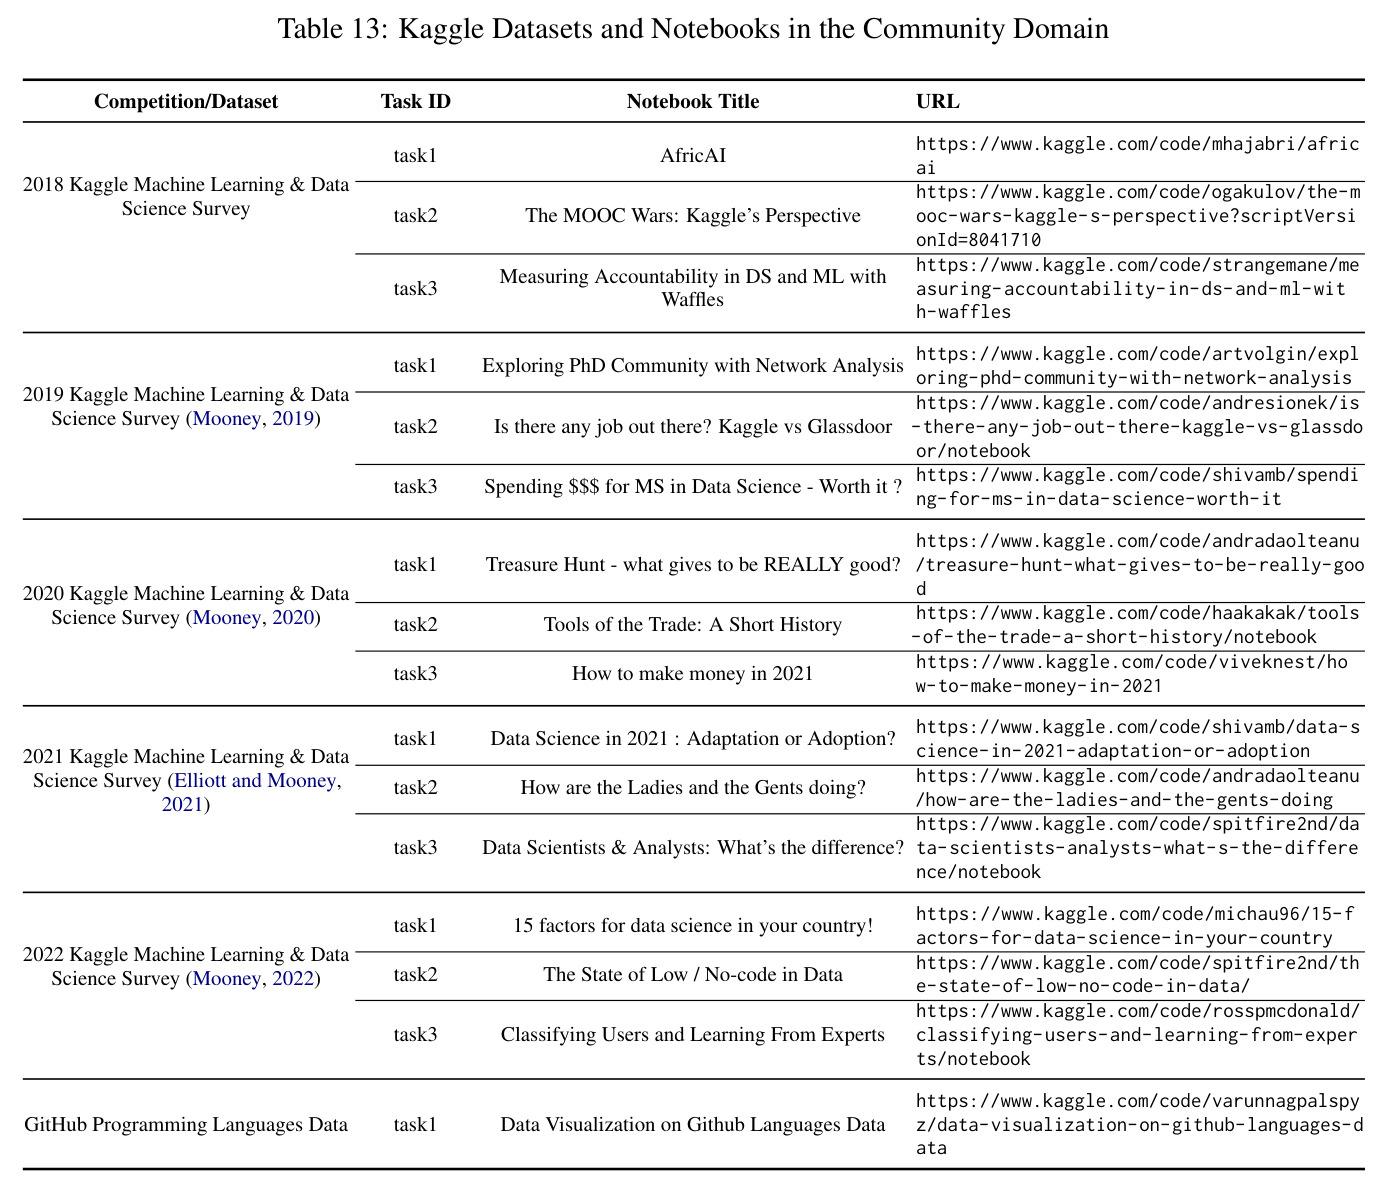Click task1 cell in AfricAI row
This screenshot has height=1188, width=1386.
416,156
